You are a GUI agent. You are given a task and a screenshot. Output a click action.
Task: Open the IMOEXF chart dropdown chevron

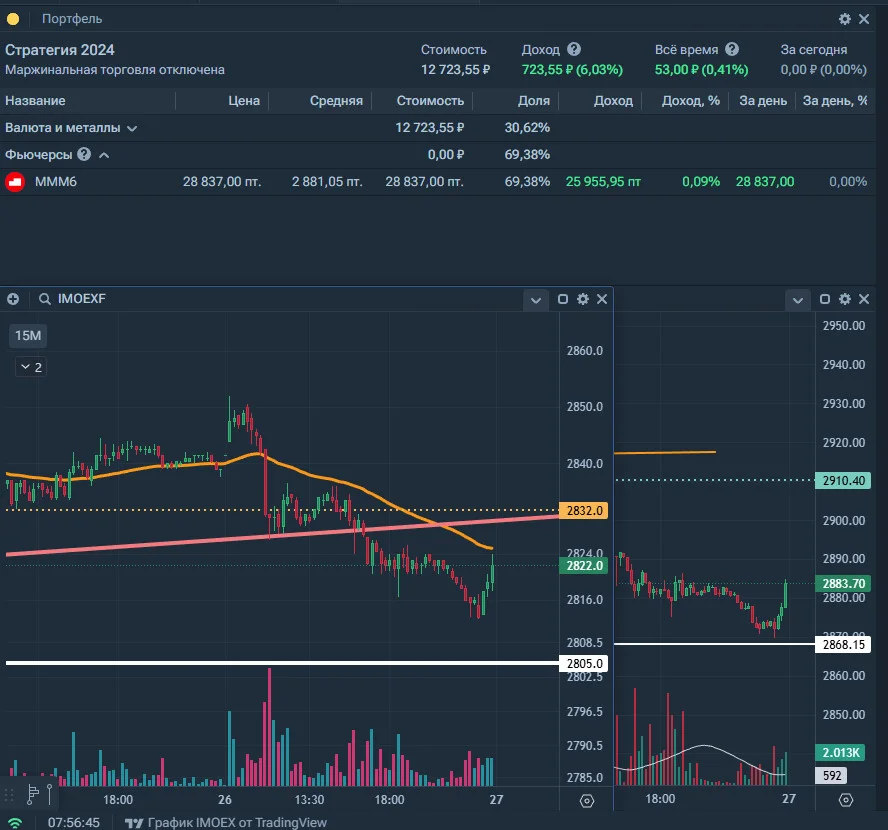[x=535, y=300]
